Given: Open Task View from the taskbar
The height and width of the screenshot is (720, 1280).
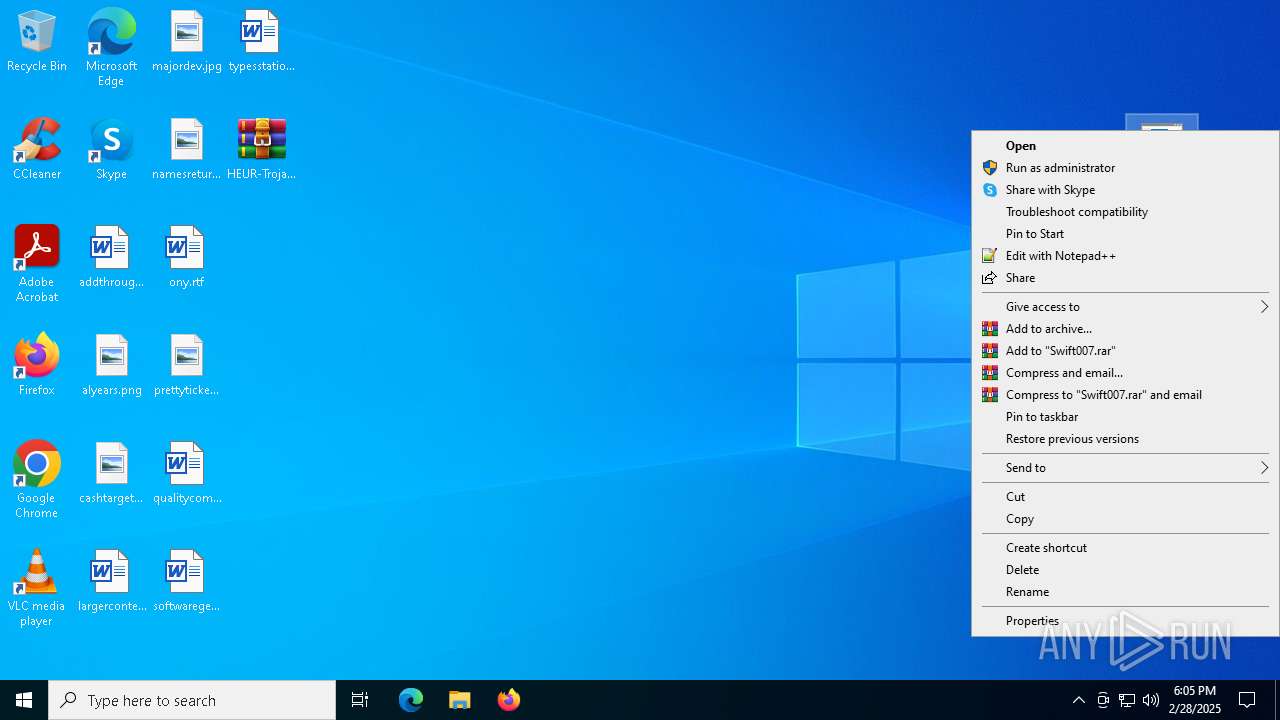Looking at the screenshot, I should click(360, 700).
